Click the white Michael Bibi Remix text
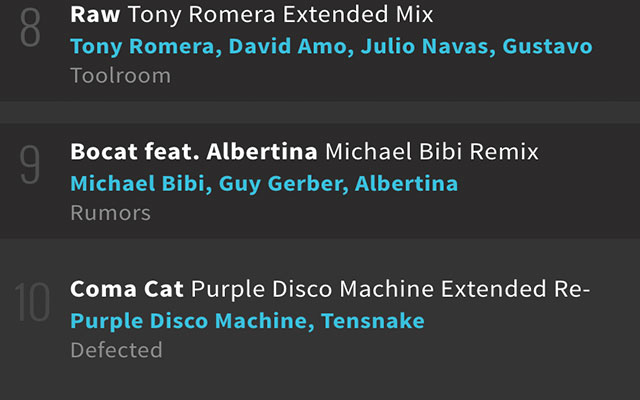This screenshot has height=400, width=640. (432, 153)
